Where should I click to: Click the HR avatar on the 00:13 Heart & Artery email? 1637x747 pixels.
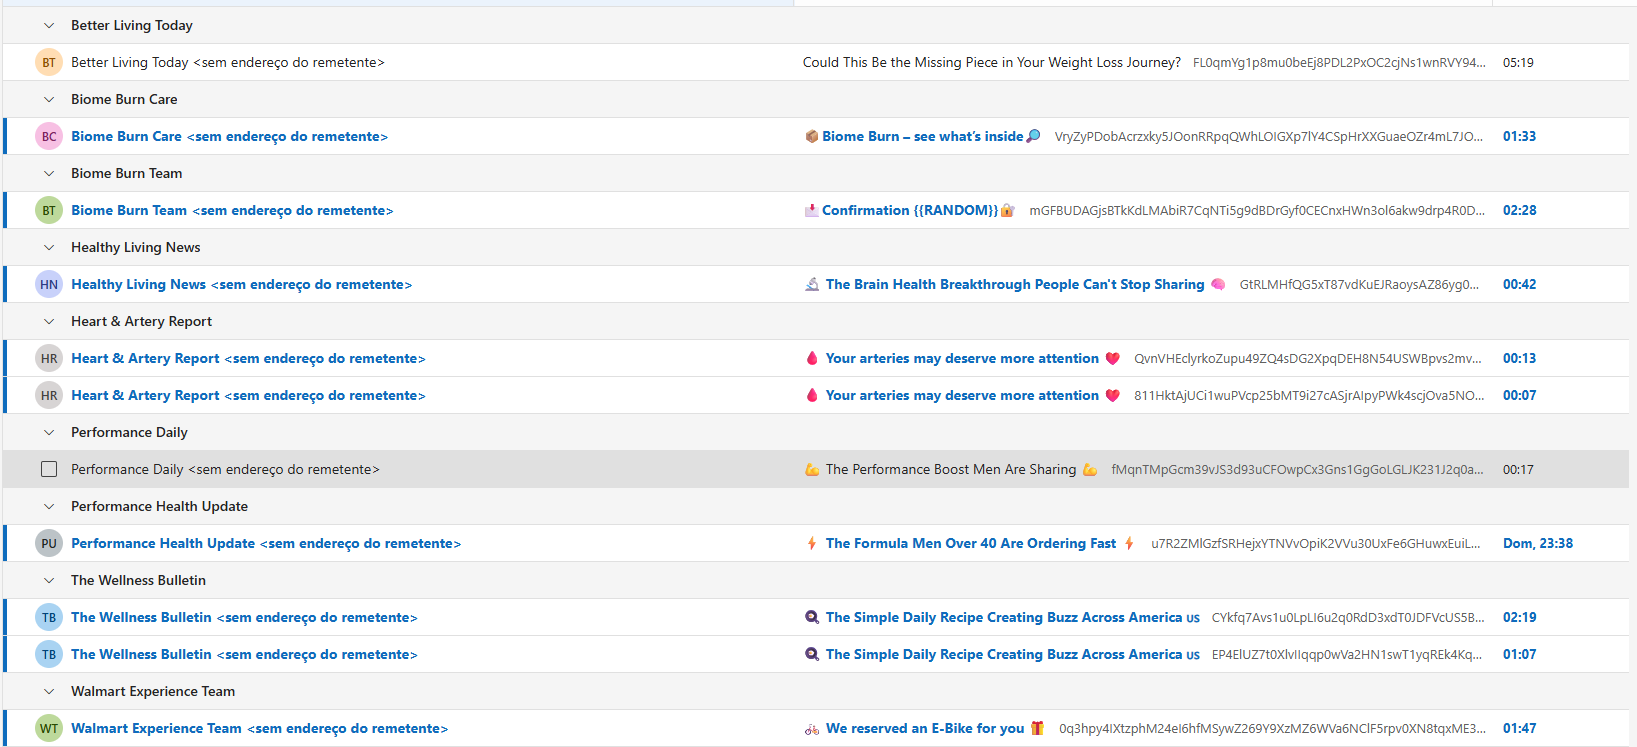click(x=49, y=358)
